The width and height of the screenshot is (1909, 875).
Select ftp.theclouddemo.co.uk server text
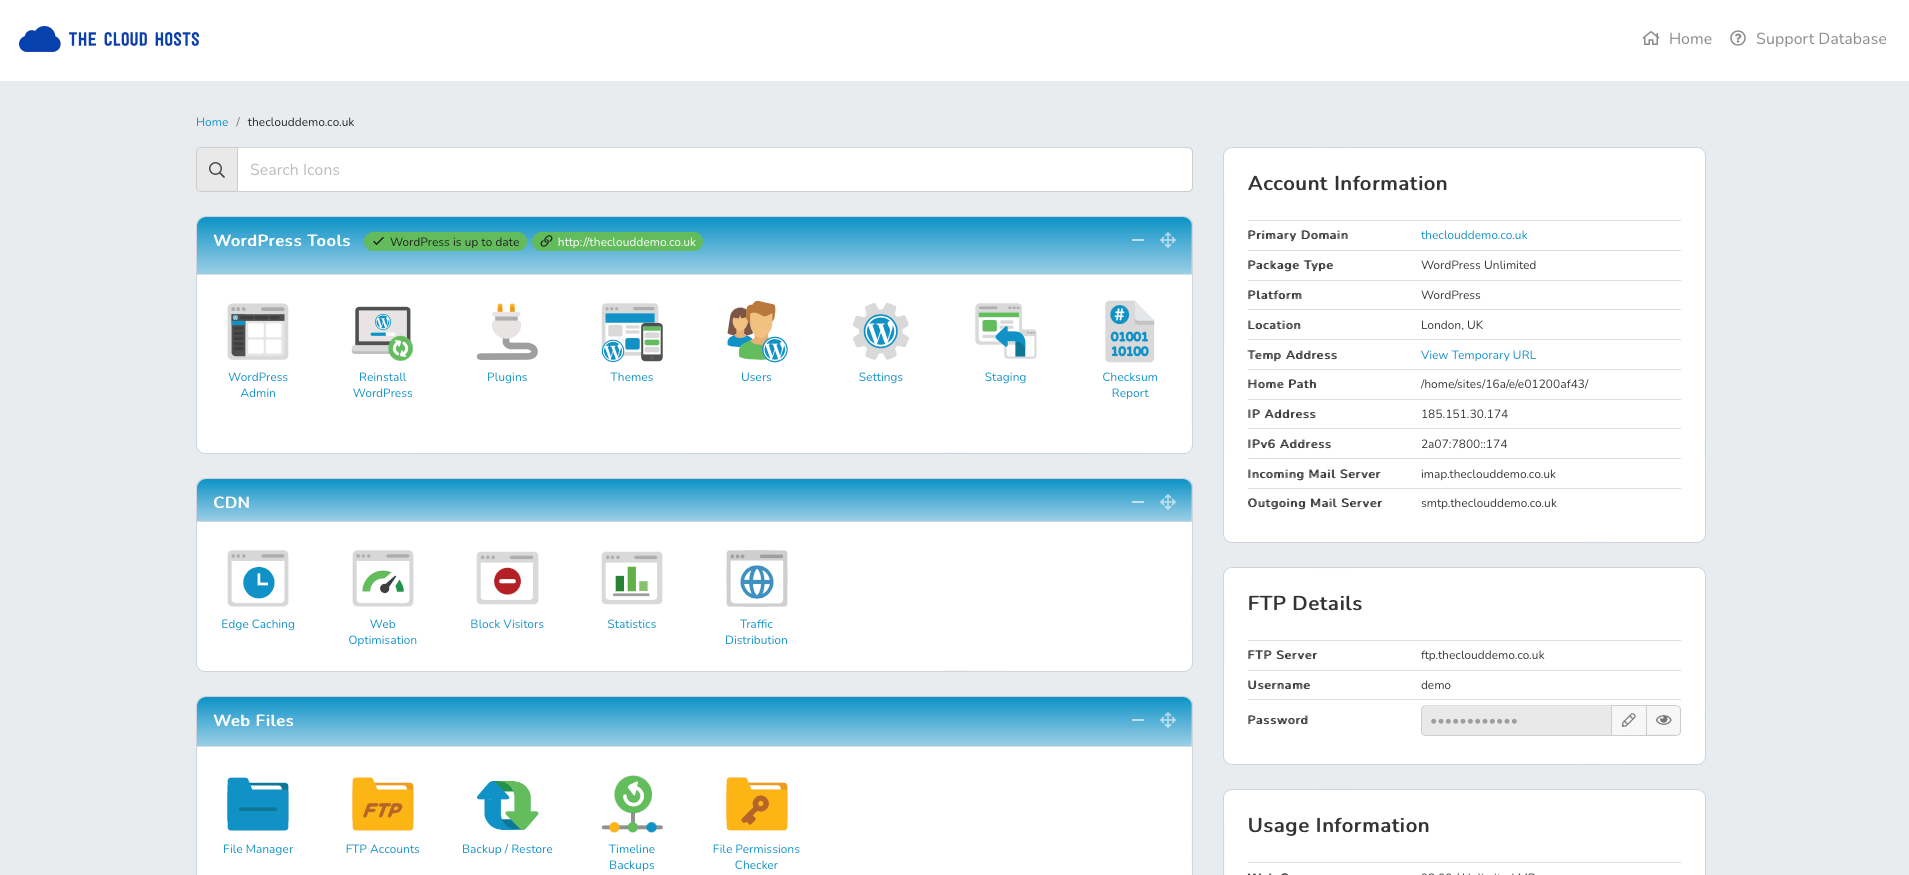pos(1483,655)
